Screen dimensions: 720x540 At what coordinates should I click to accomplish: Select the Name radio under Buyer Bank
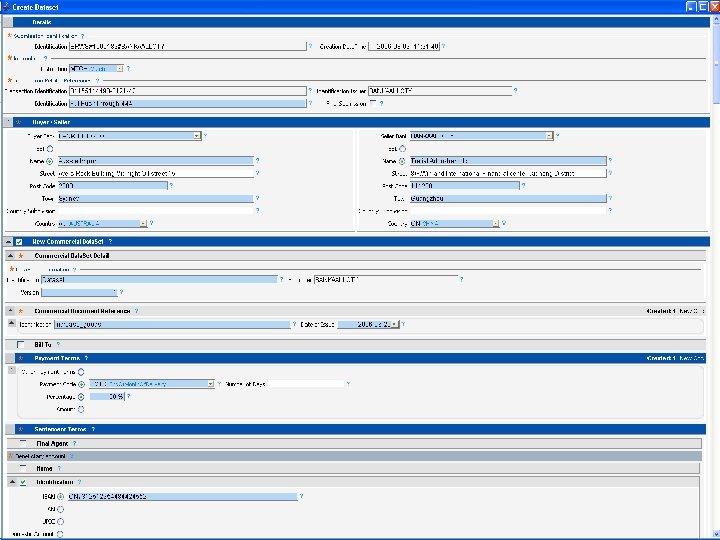(x=50, y=161)
